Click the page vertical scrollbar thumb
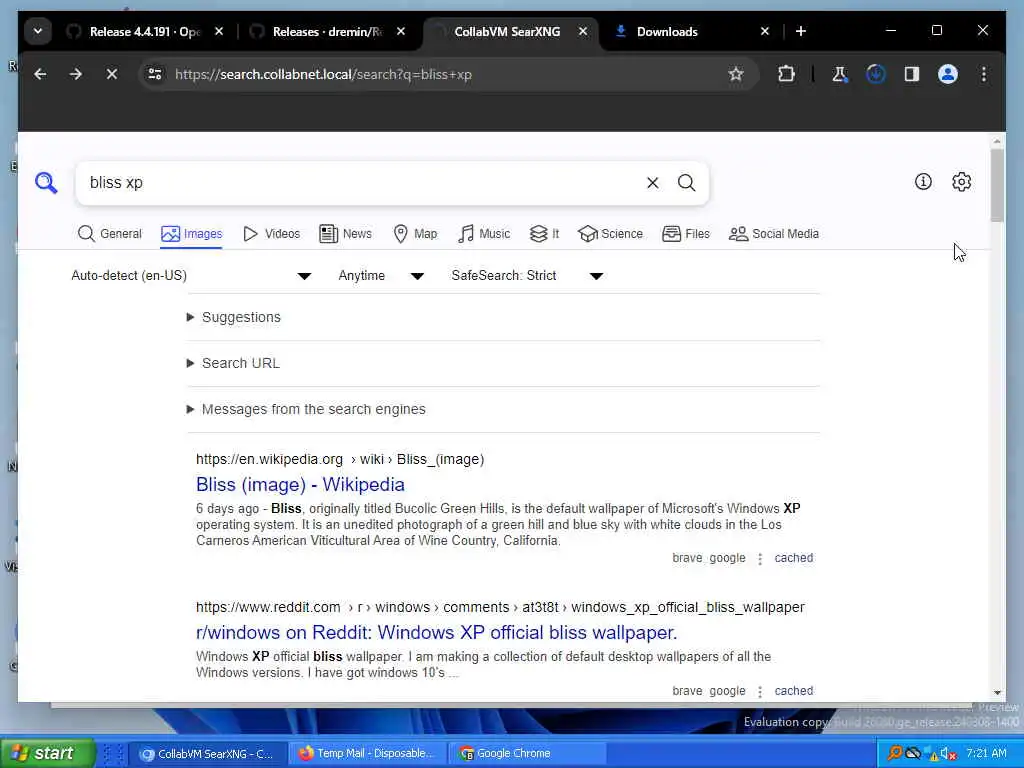 pos(997,185)
